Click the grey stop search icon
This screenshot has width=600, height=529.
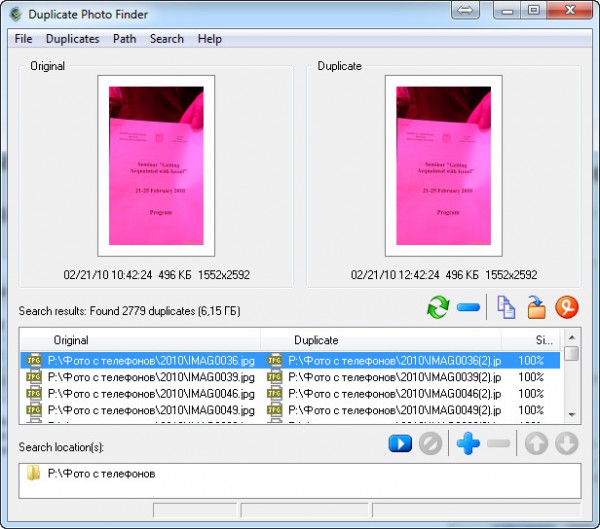point(431,444)
